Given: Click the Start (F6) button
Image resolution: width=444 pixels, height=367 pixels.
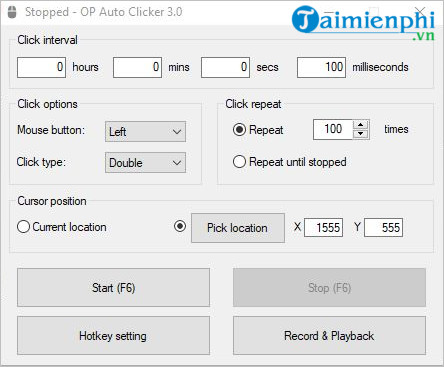Looking at the screenshot, I should coord(113,288).
